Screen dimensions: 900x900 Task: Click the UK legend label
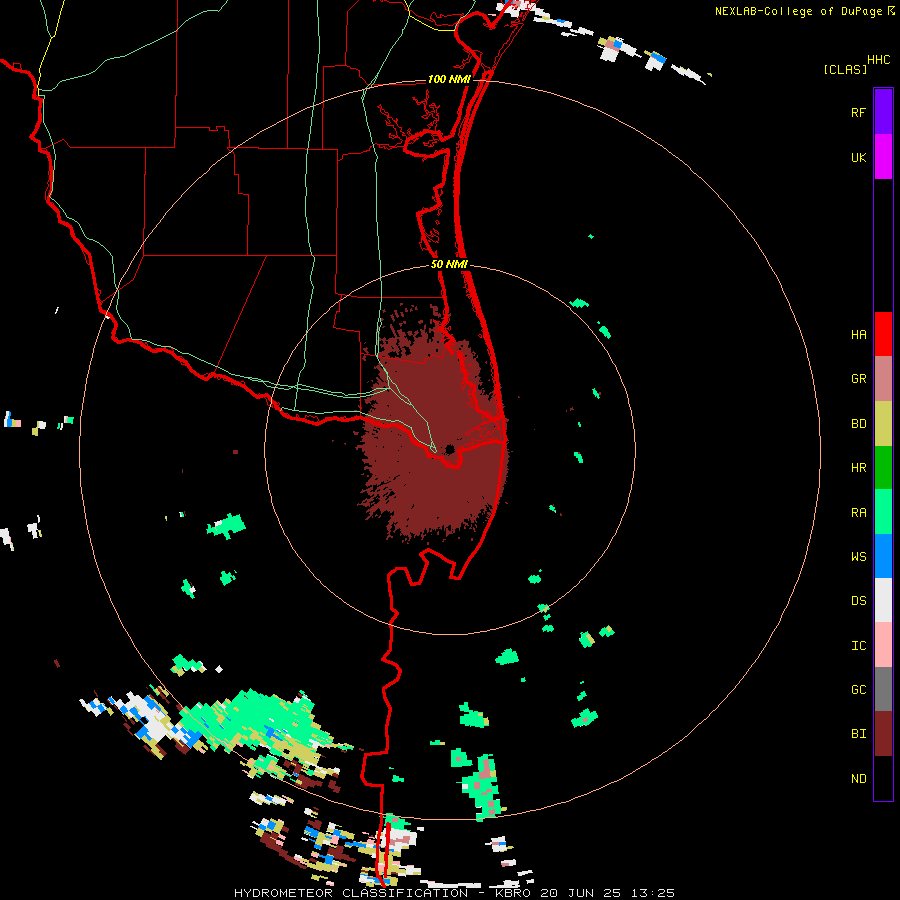click(858, 157)
